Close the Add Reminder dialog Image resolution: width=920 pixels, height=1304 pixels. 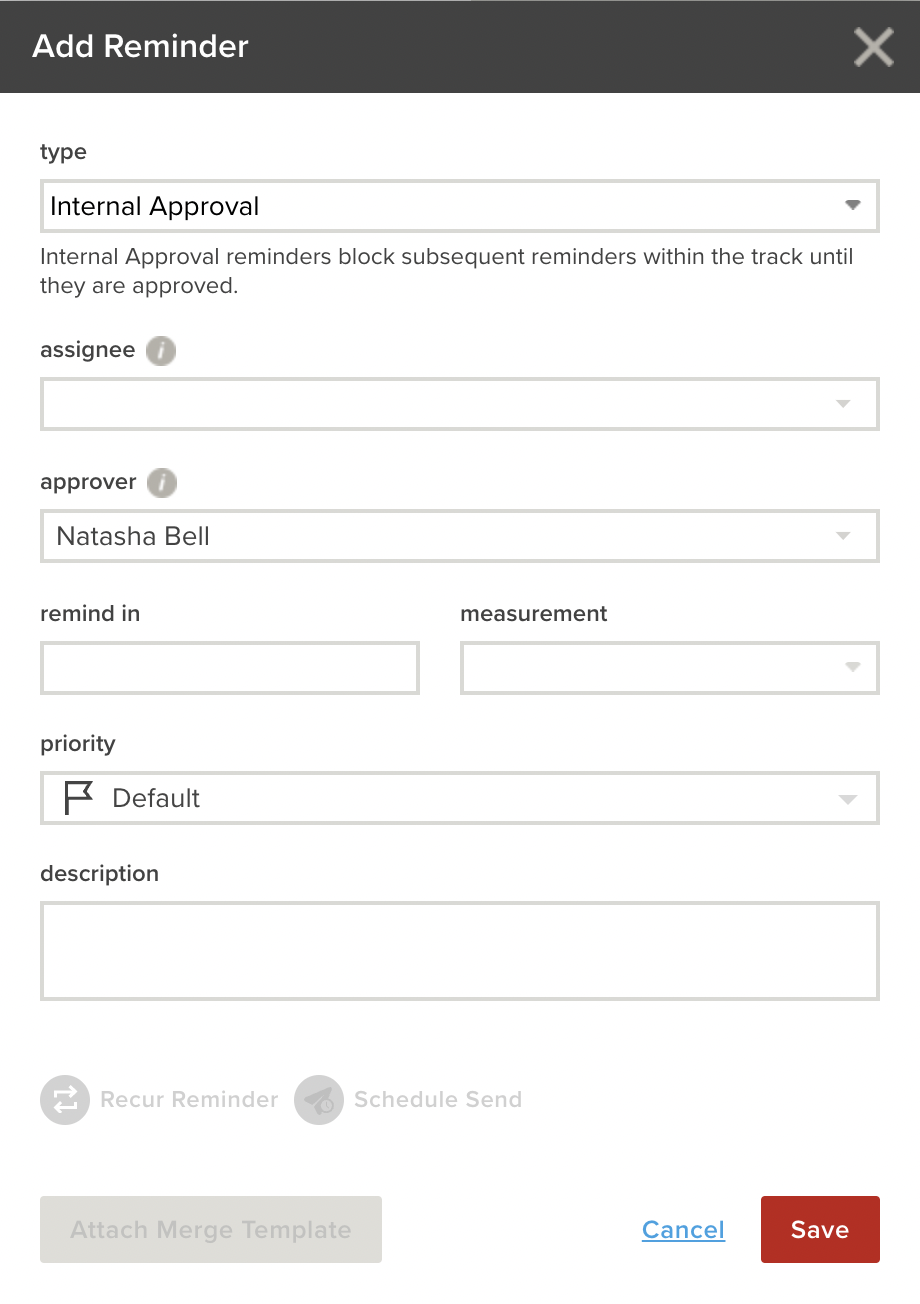(873, 46)
